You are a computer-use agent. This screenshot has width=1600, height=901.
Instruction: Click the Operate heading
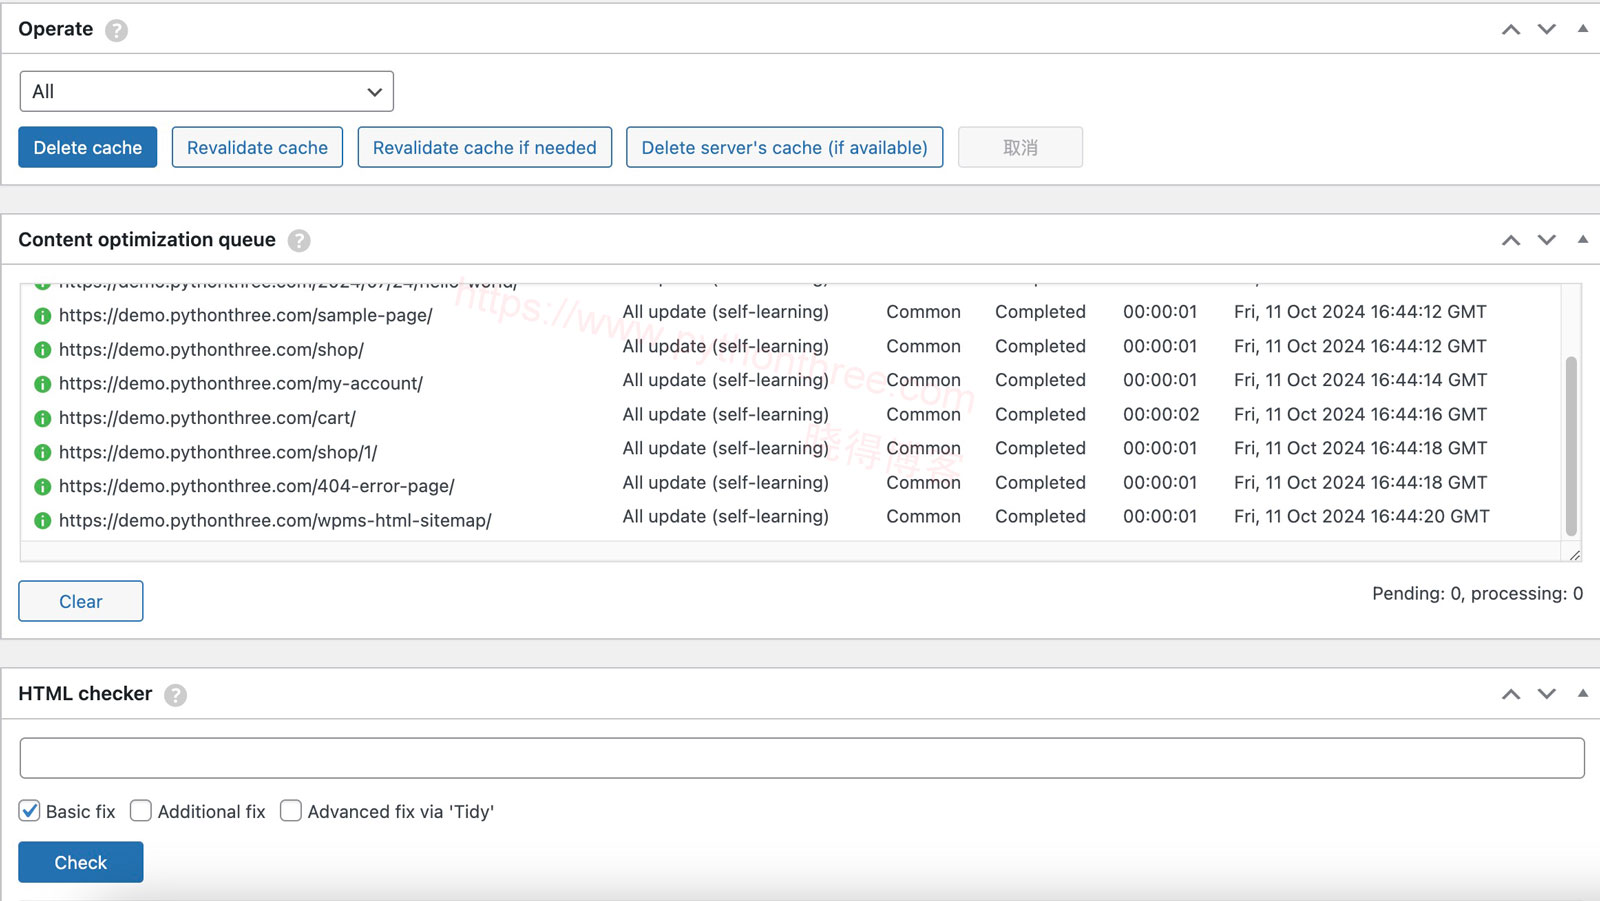click(x=56, y=29)
